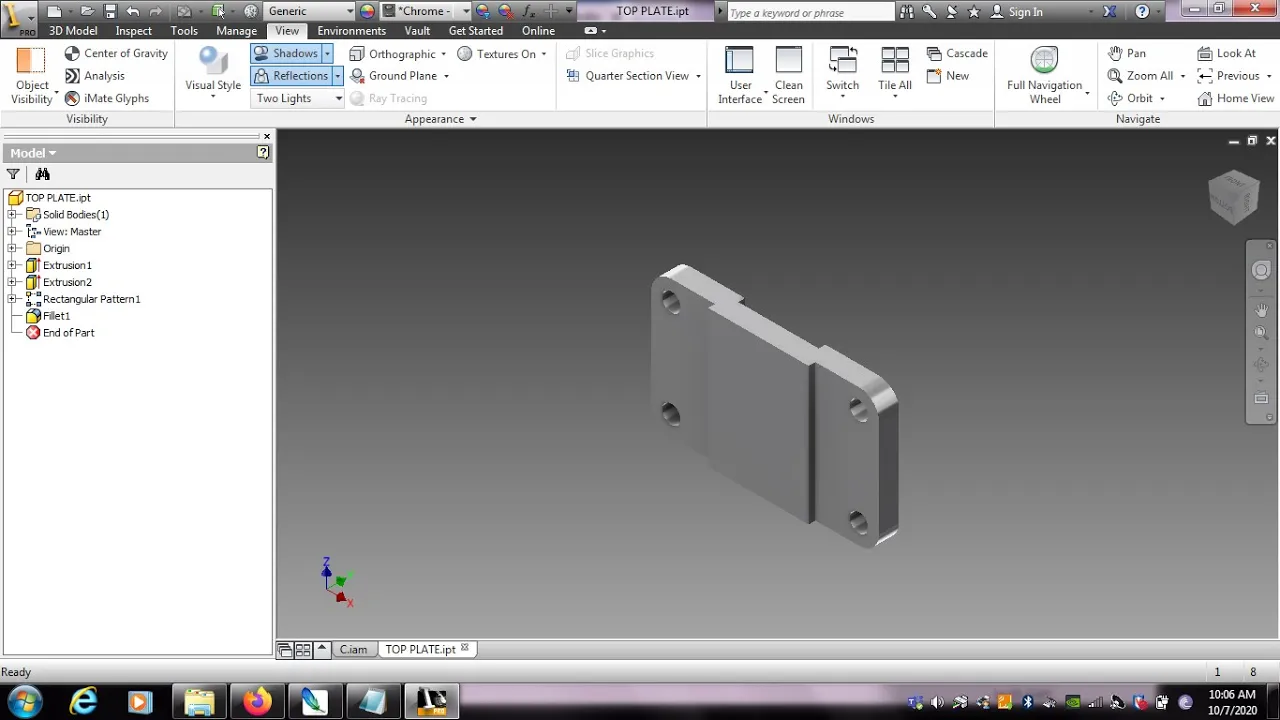Select Fillet1 in the model tree
The height and width of the screenshot is (720, 1280).
coord(56,316)
